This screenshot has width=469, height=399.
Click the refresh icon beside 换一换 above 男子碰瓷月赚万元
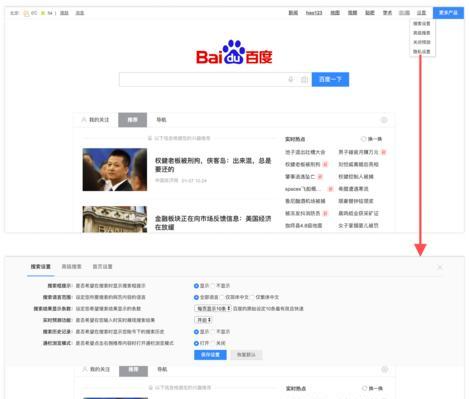coord(363,139)
